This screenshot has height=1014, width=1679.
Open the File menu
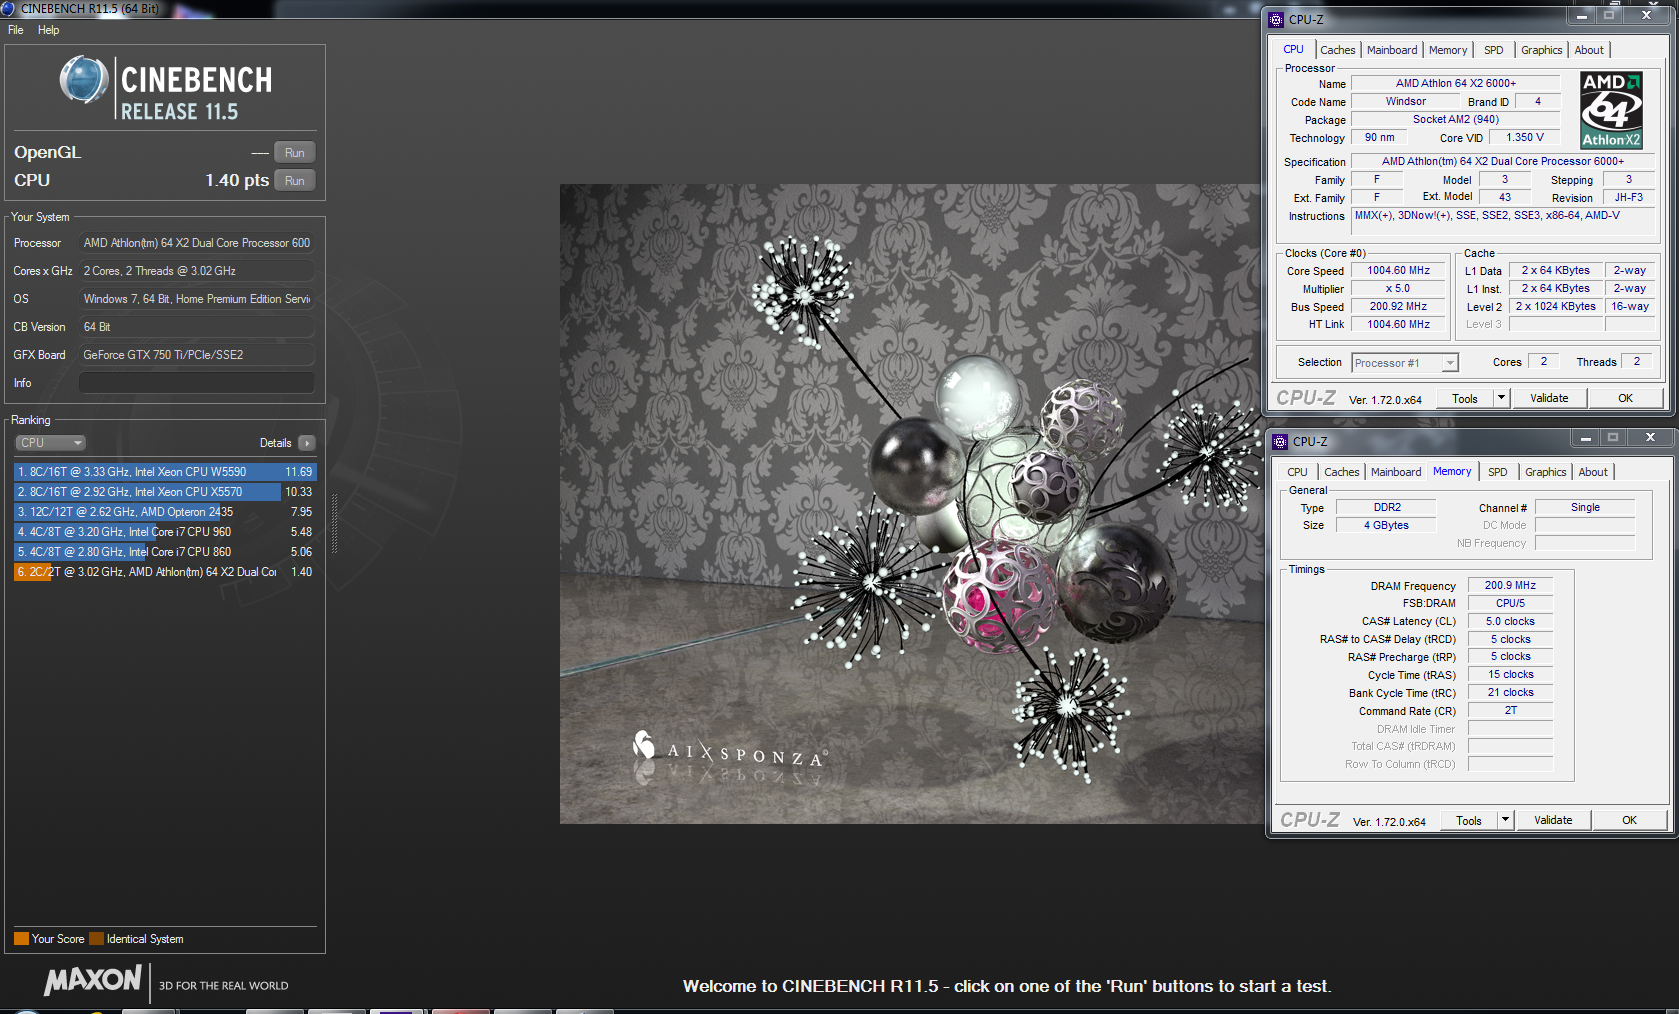pyautogui.click(x=16, y=30)
